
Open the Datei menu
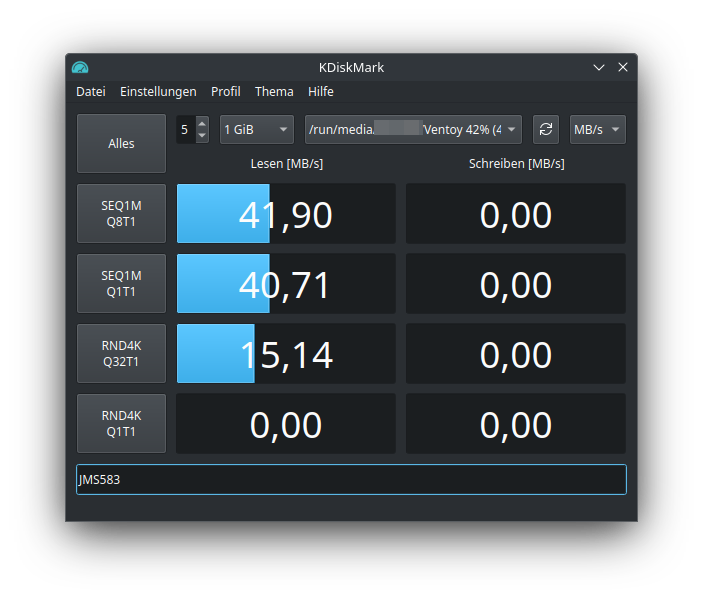point(91,91)
